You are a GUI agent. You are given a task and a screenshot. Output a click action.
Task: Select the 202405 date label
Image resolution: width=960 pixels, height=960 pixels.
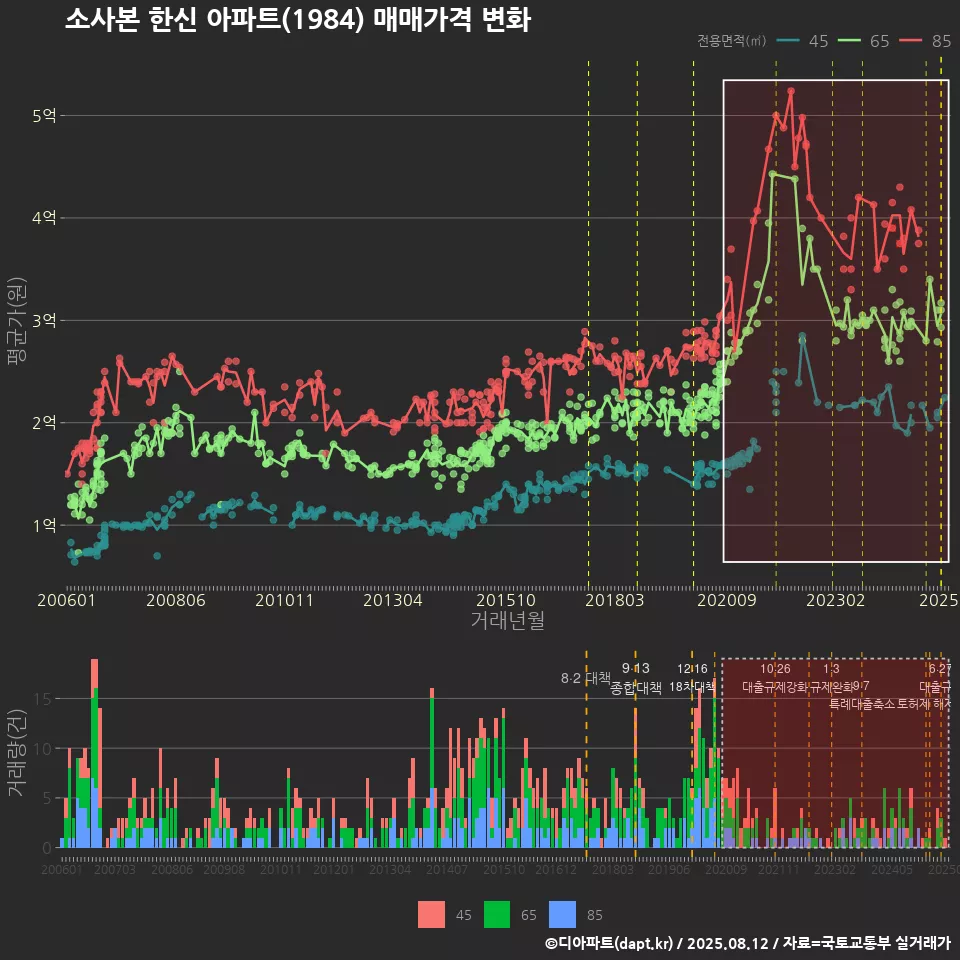tap(892, 869)
